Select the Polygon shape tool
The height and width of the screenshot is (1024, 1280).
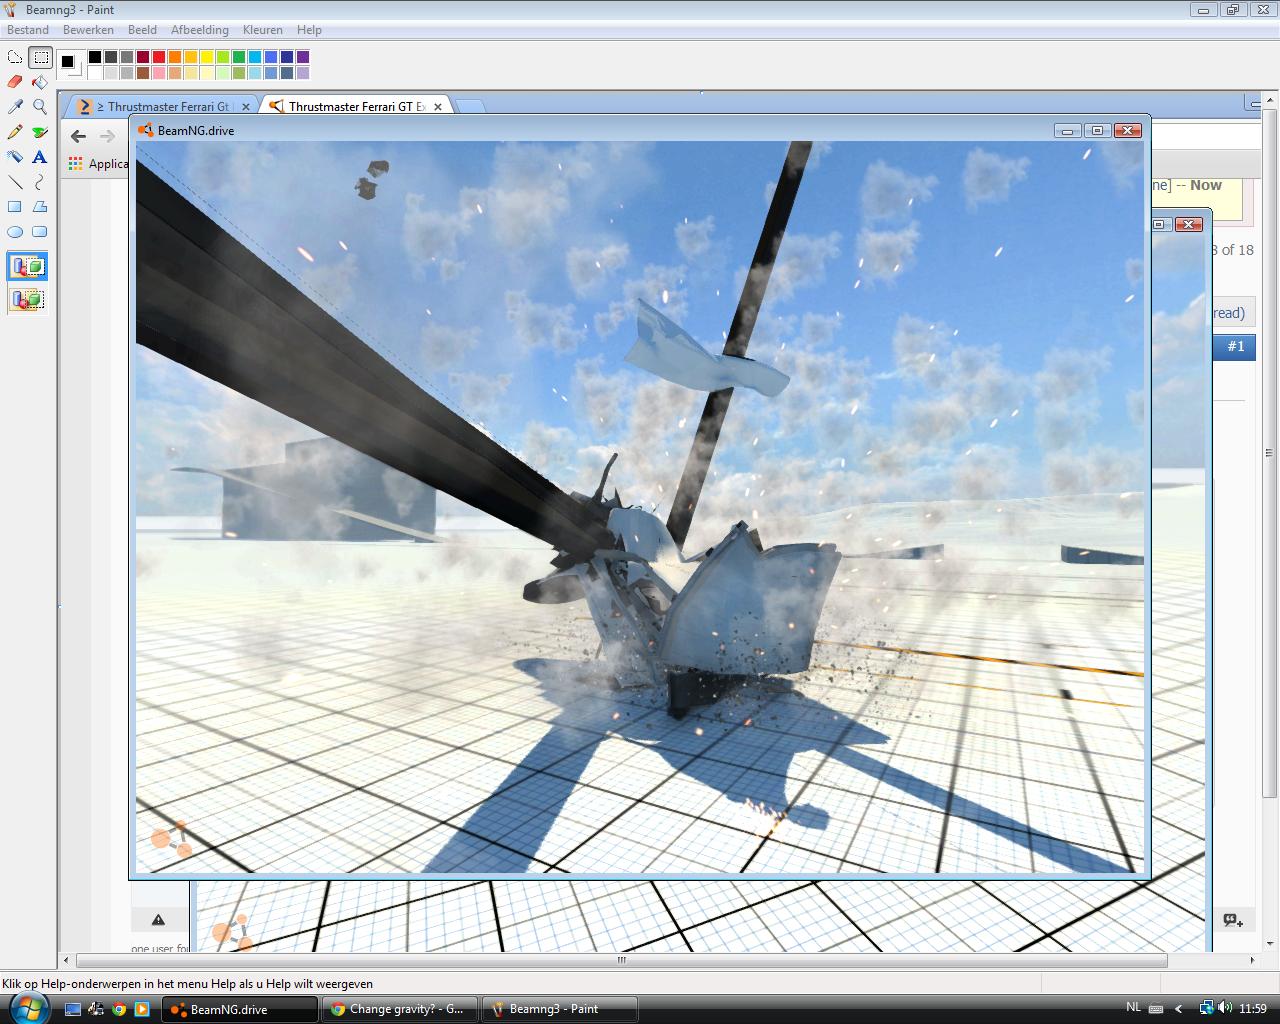(x=40, y=207)
